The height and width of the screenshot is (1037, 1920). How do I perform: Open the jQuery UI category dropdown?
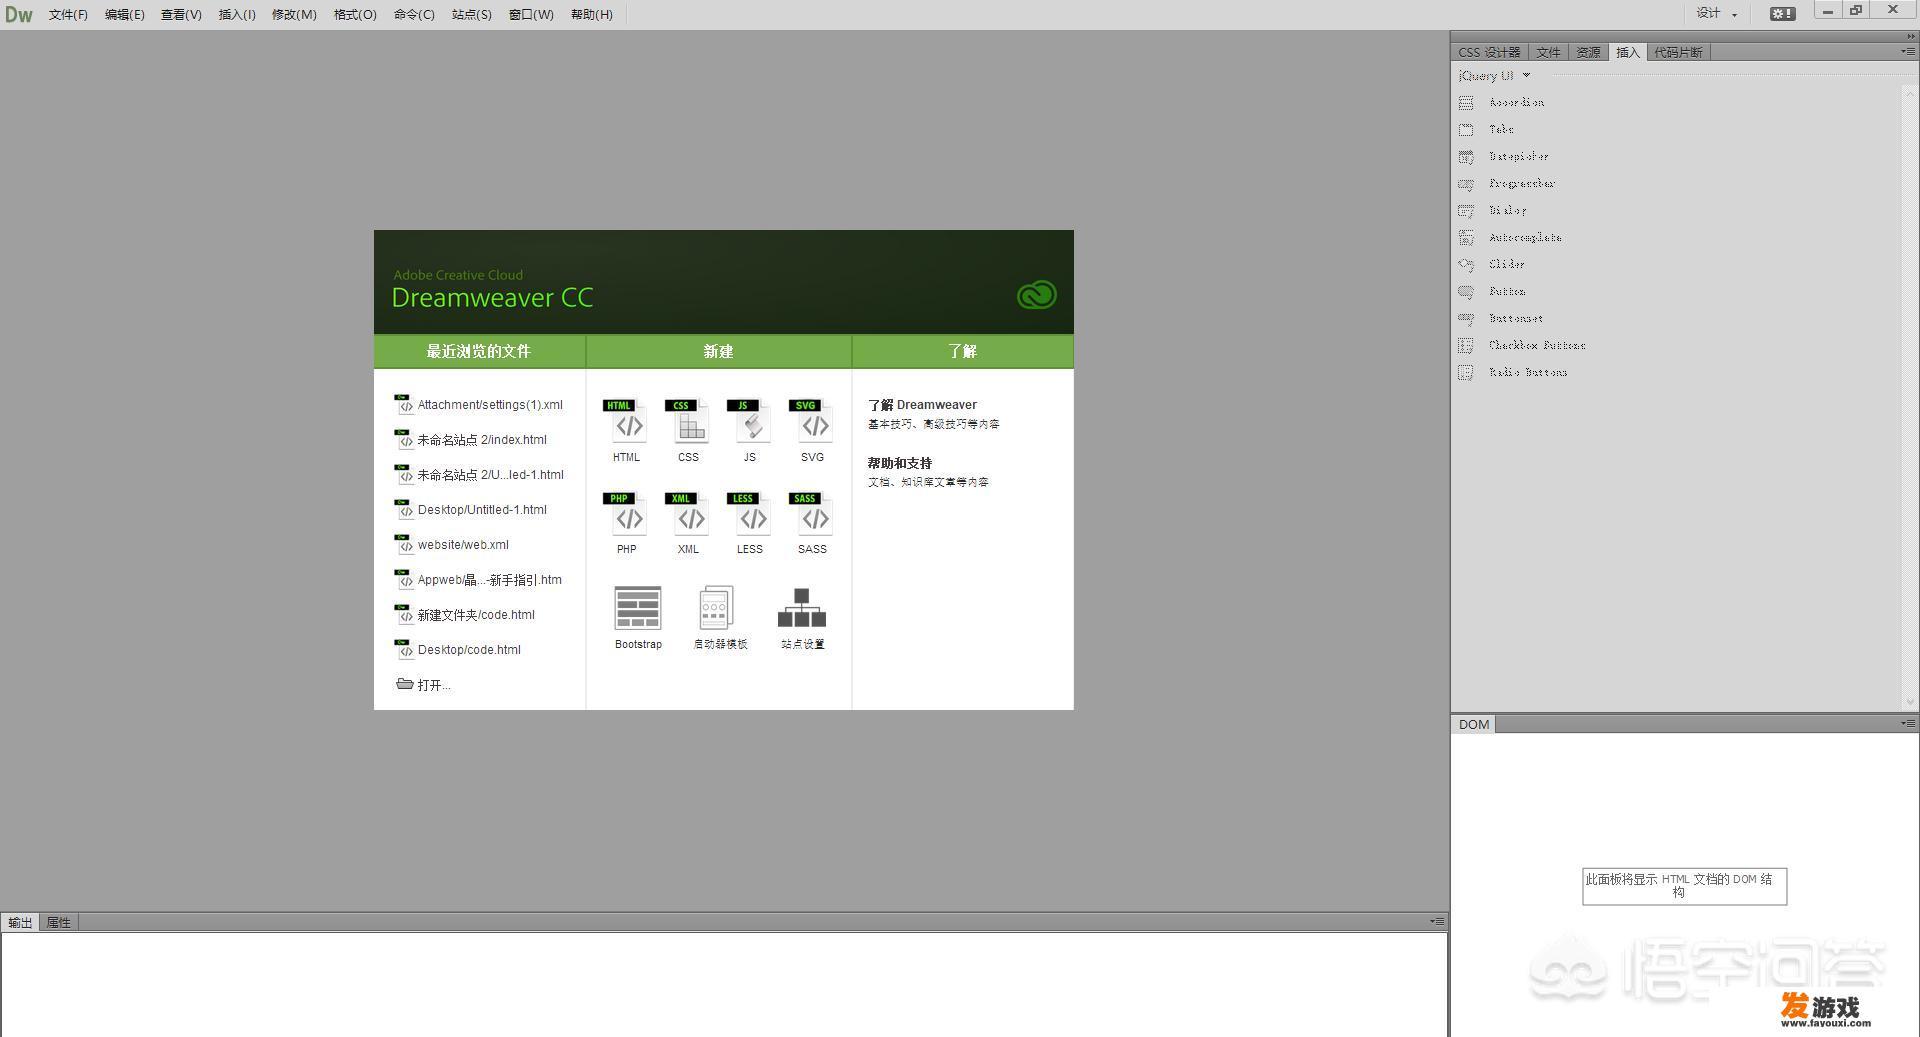tap(1494, 76)
